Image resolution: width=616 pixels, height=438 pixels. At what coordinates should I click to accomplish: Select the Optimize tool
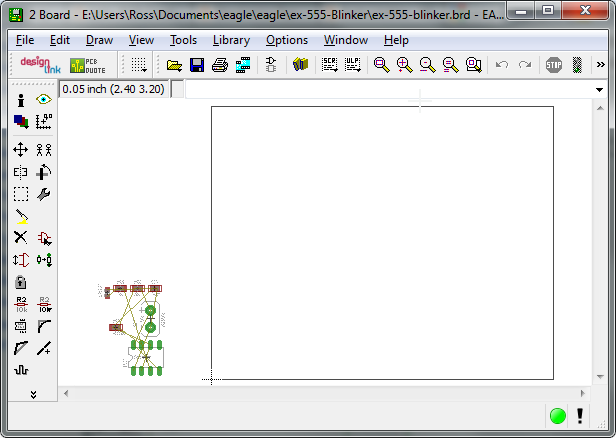(x=44, y=348)
